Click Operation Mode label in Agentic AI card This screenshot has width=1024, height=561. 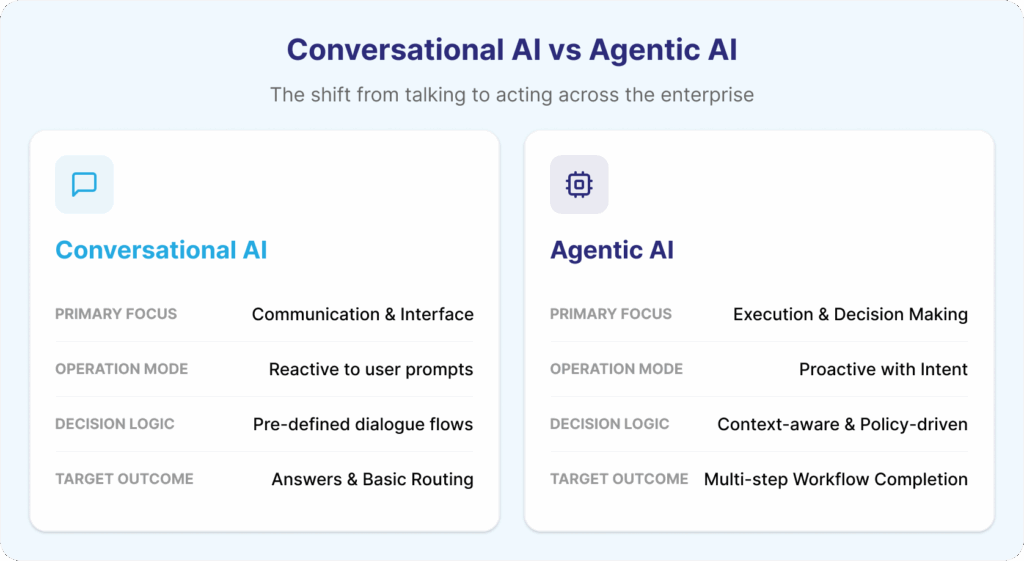(x=616, y=369)
